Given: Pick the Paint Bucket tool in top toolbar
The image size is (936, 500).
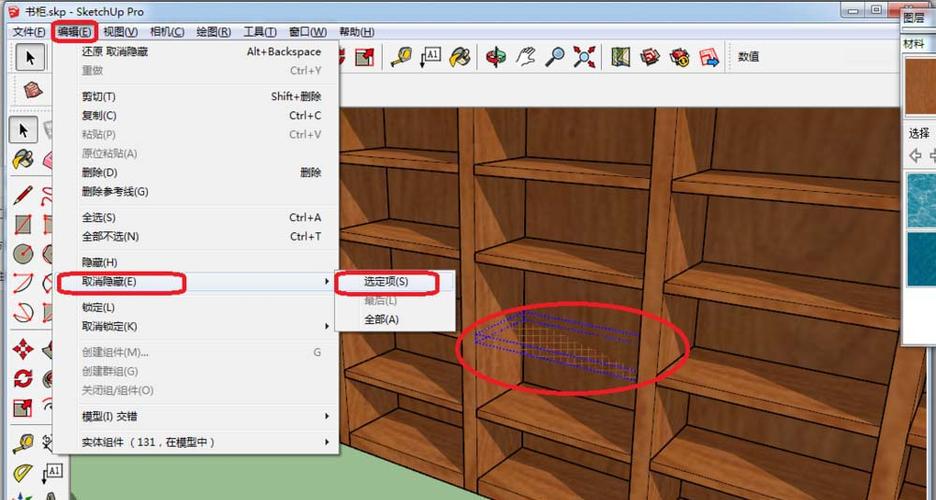Looking at the screenshot, I should pos(460,57).
